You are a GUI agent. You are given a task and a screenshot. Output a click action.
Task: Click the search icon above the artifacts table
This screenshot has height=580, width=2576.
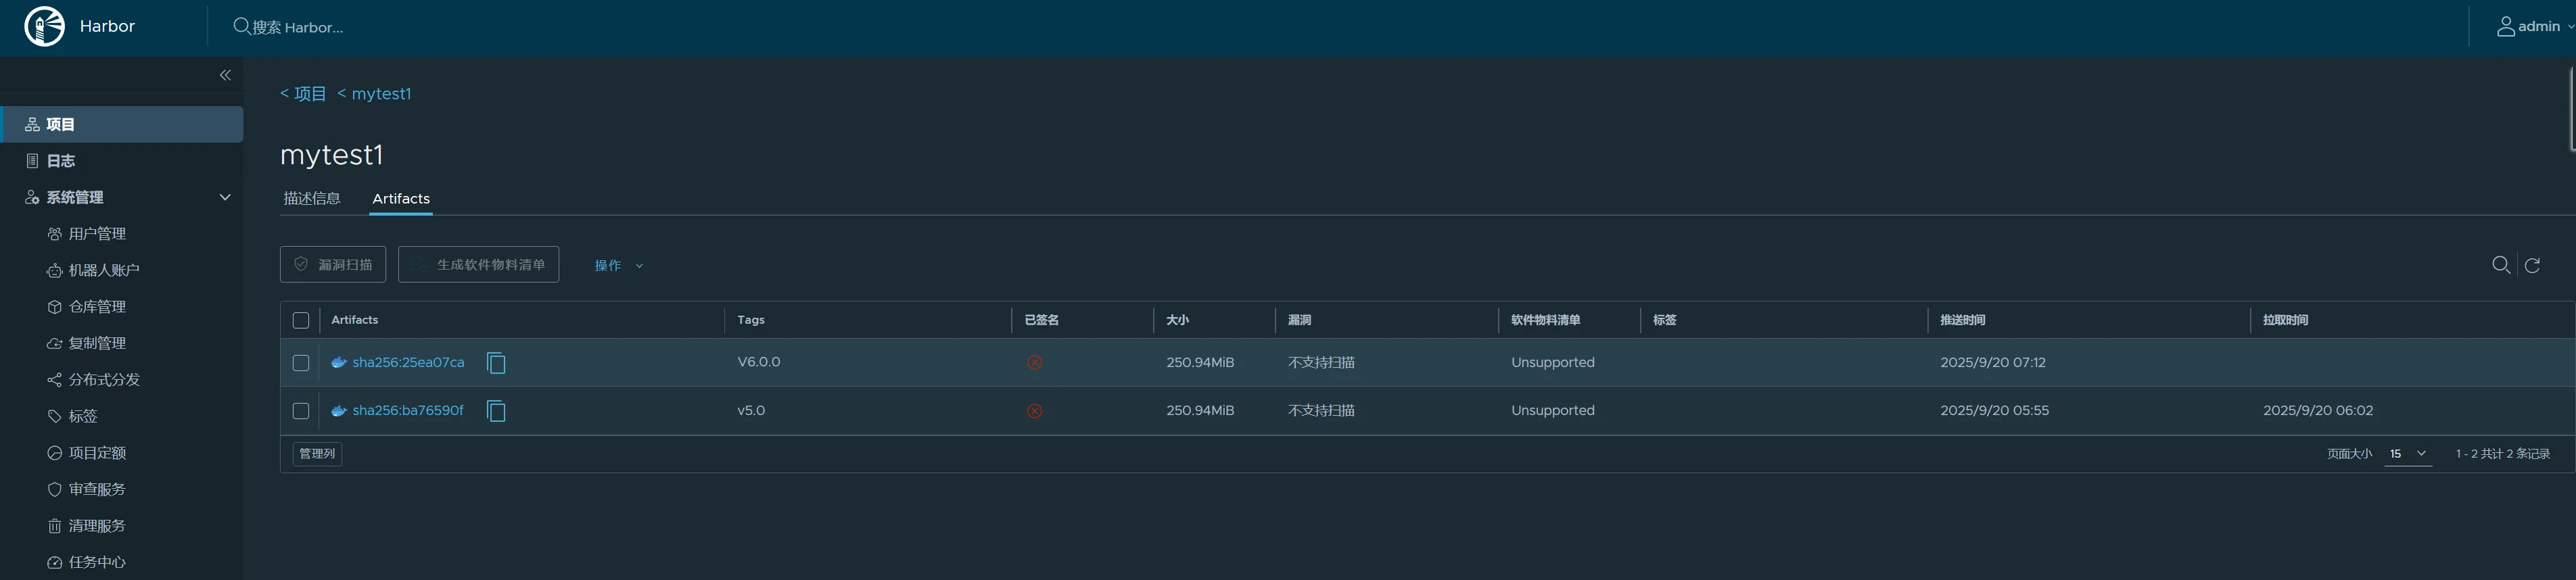click(x=2501, y=265)
